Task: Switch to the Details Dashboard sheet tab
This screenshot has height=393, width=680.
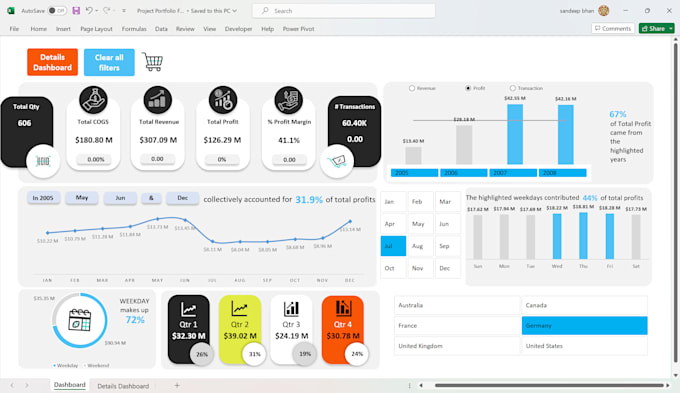Action: [123, 386]
